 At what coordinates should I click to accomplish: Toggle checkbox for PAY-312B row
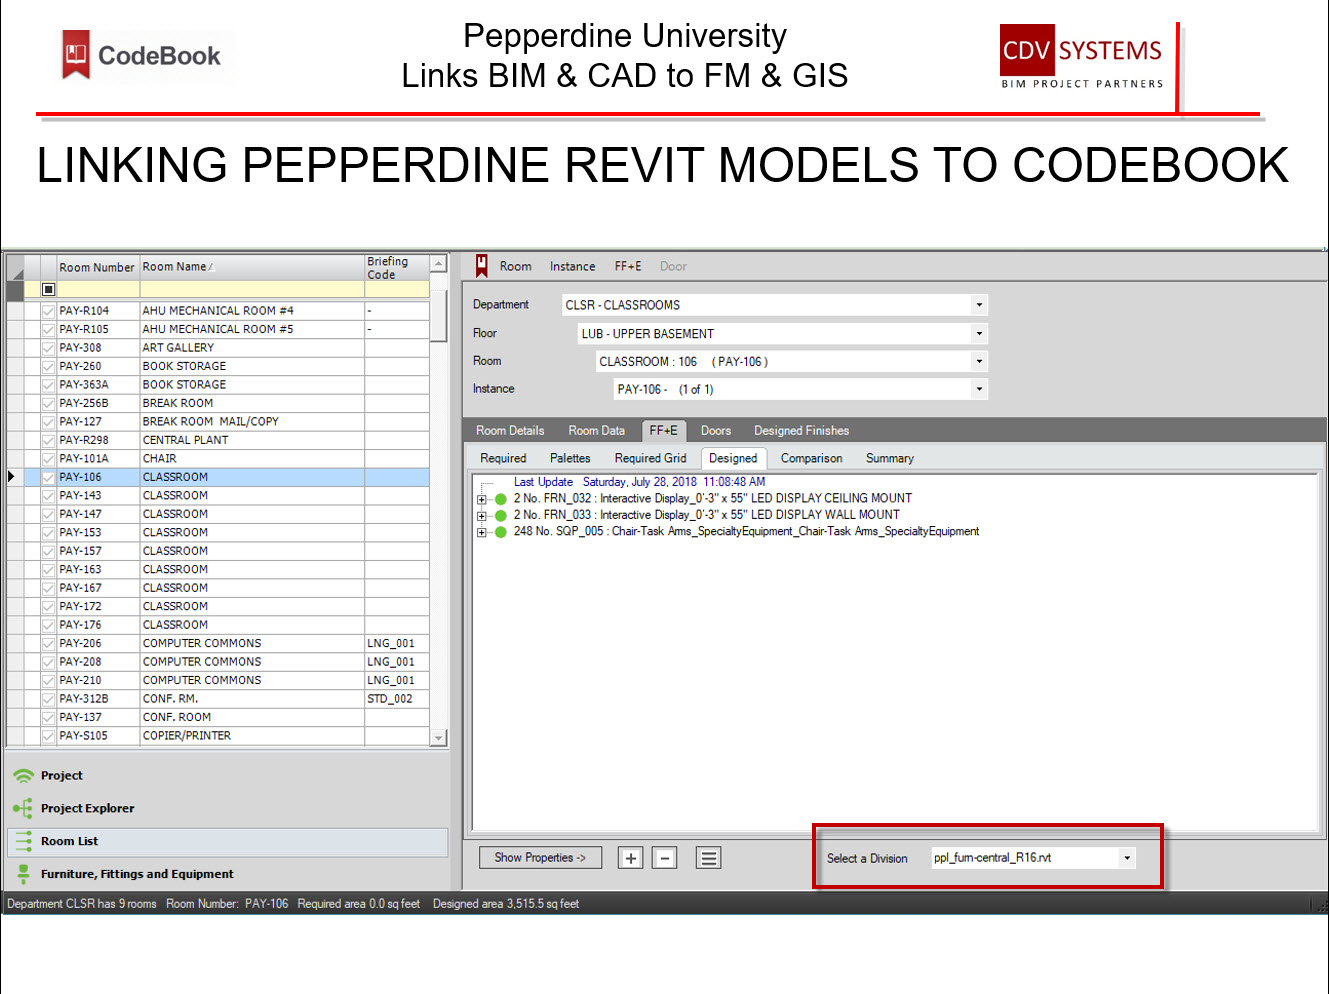[48, 699]
